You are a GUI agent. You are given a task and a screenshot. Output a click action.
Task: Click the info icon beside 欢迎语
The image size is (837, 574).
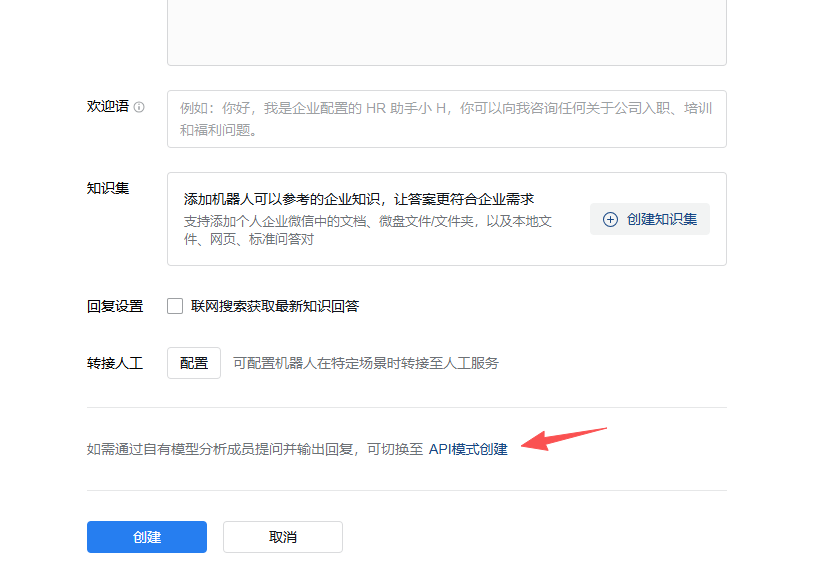click(x=139, y=107)
